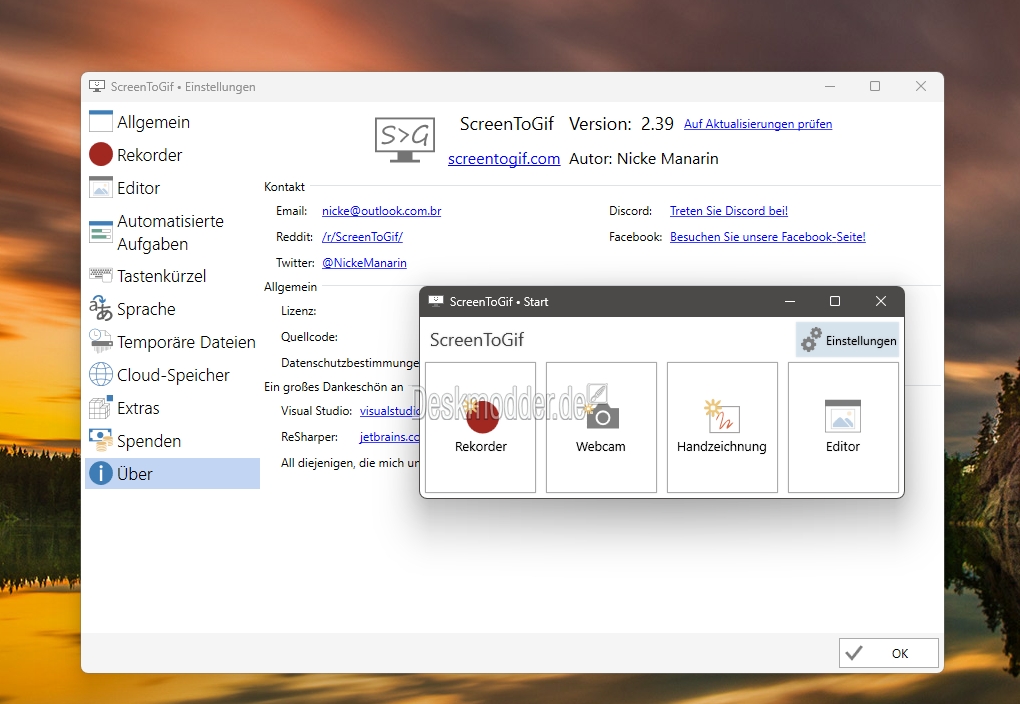Click the Quellcode: label

tap(310, 337)
